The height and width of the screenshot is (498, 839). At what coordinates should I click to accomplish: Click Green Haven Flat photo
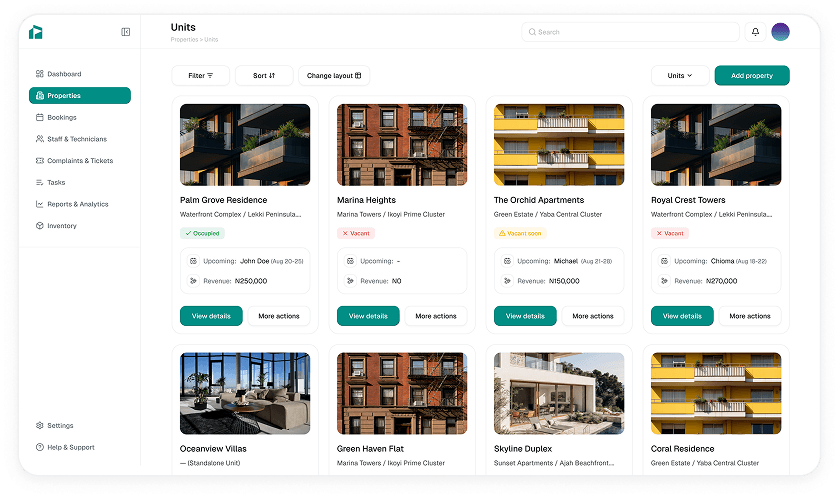pyautogui.click(x=402, y=393)
